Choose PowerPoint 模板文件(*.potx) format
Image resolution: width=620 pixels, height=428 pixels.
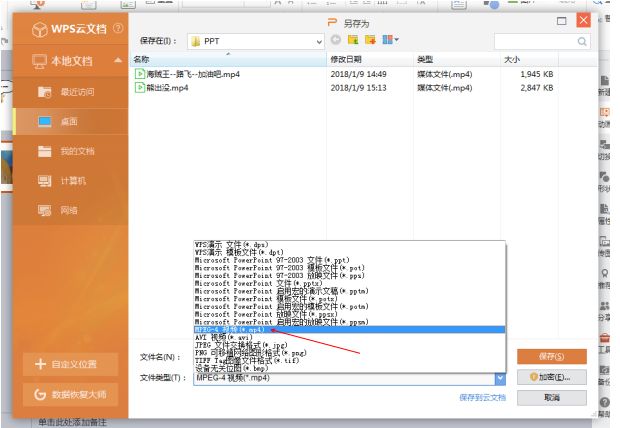[350, 299]
